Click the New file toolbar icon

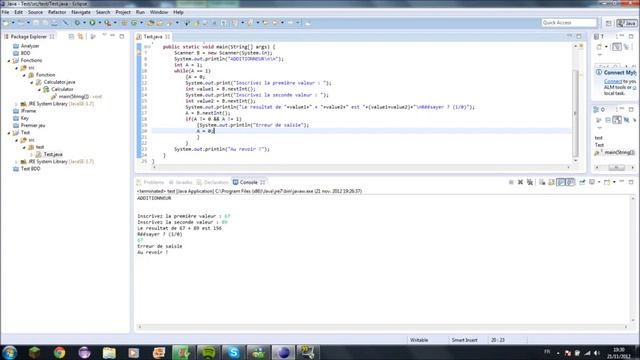6,23
